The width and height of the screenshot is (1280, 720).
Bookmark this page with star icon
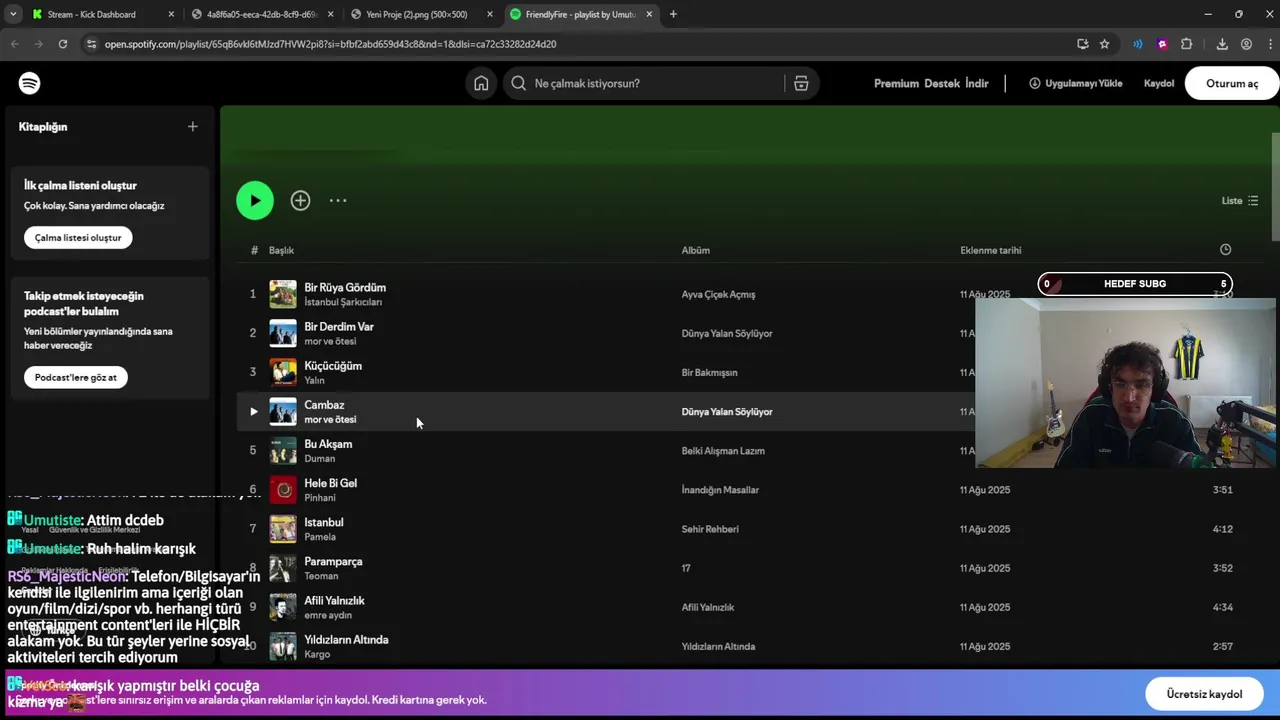[1104, 44]
